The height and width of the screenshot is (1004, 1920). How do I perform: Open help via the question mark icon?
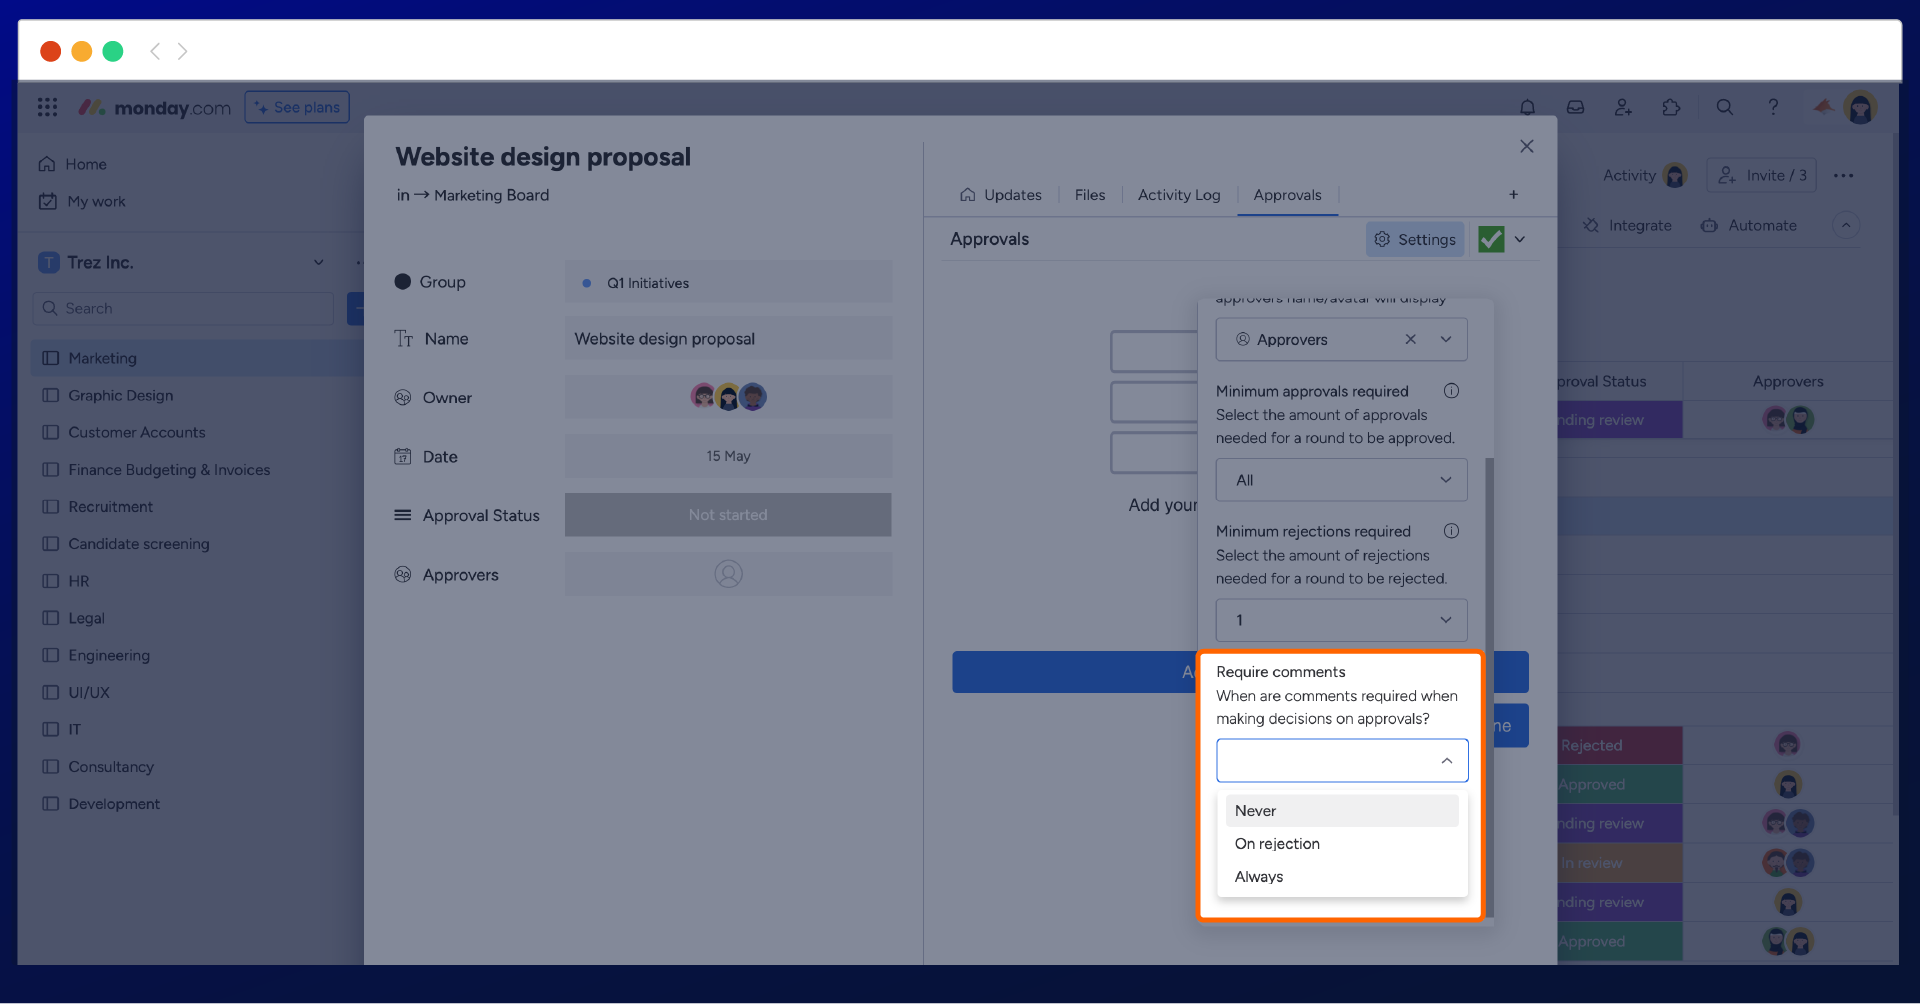coord(1773,107)
